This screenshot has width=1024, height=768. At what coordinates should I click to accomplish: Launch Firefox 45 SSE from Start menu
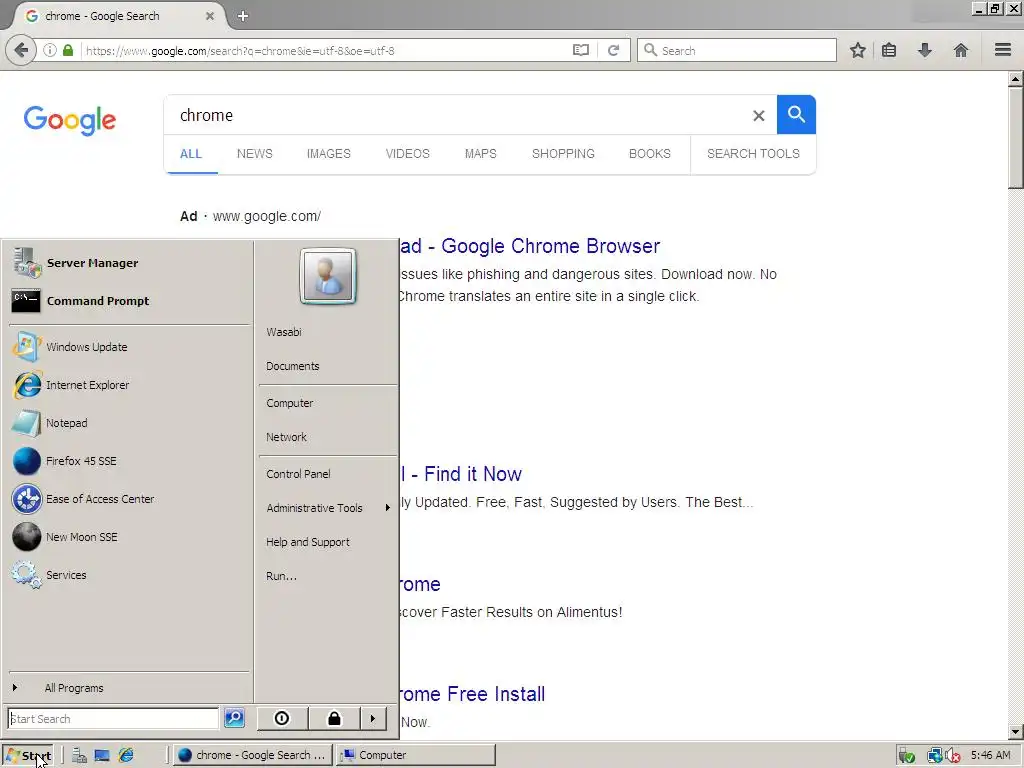click(129, 460)
